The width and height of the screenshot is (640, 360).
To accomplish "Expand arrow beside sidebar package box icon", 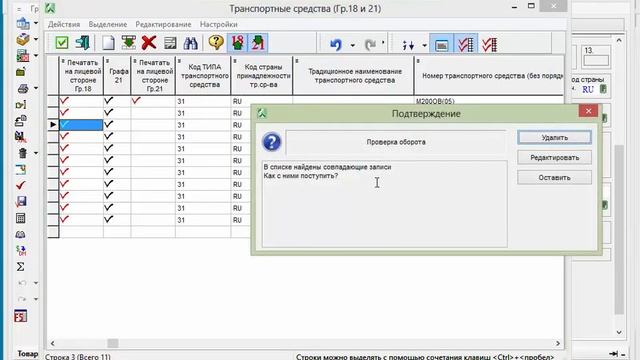I will point(36,40).
